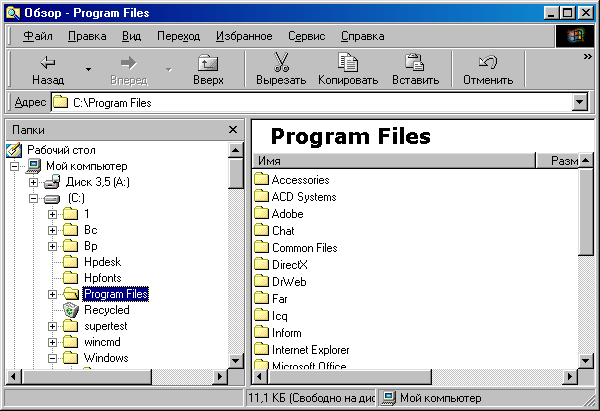The height and width of the screenshot is (411, 600).
Task: Click the Копировать toolbar icon
Action: point(347,62)
